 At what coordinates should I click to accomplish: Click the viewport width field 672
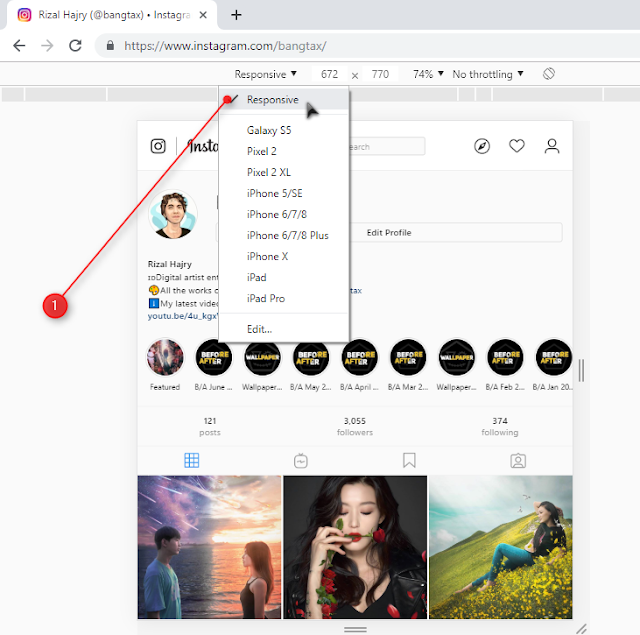(329, 74)
